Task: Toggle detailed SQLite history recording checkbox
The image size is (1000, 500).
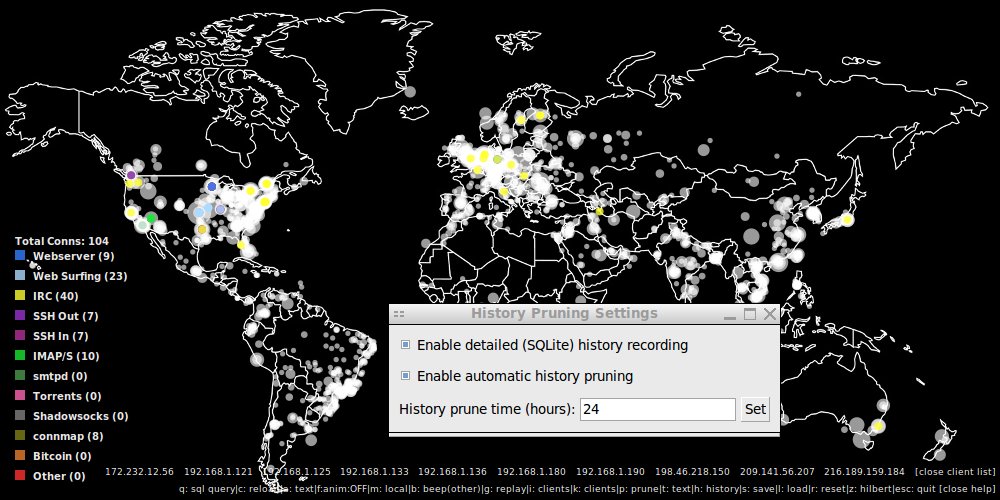Action: pyautogui.click(x=405, y=345)
